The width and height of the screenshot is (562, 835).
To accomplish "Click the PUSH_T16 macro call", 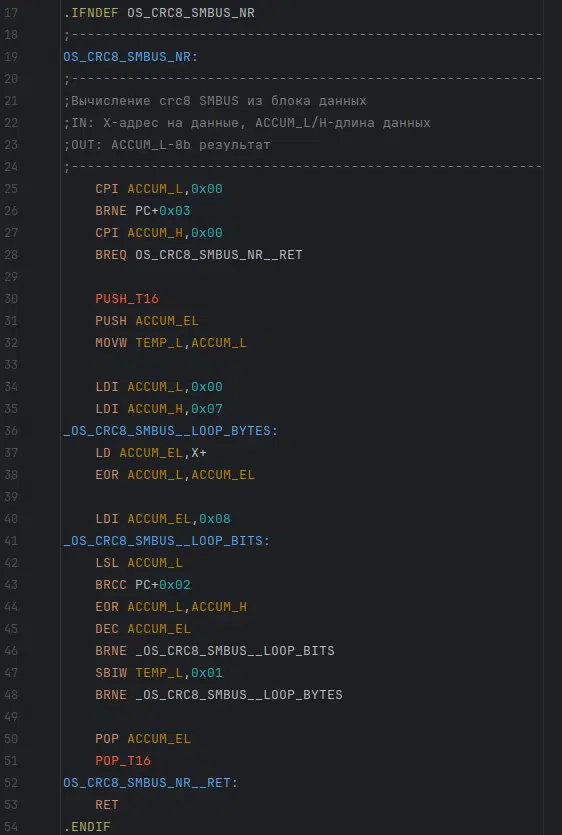I will point(127,299).
